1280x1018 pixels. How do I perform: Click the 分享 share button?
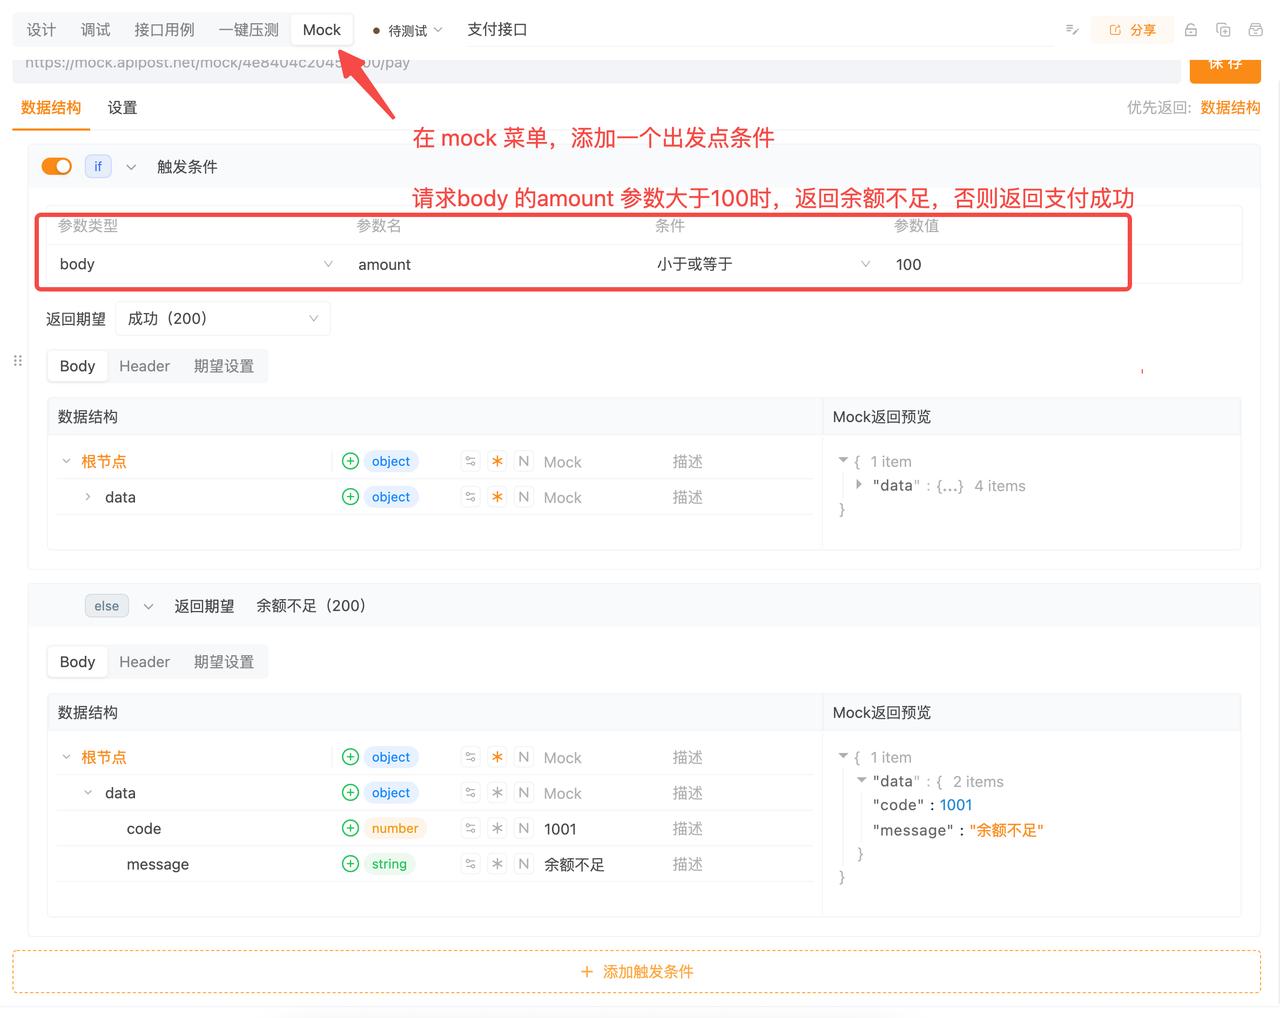tap(1132, 30)
